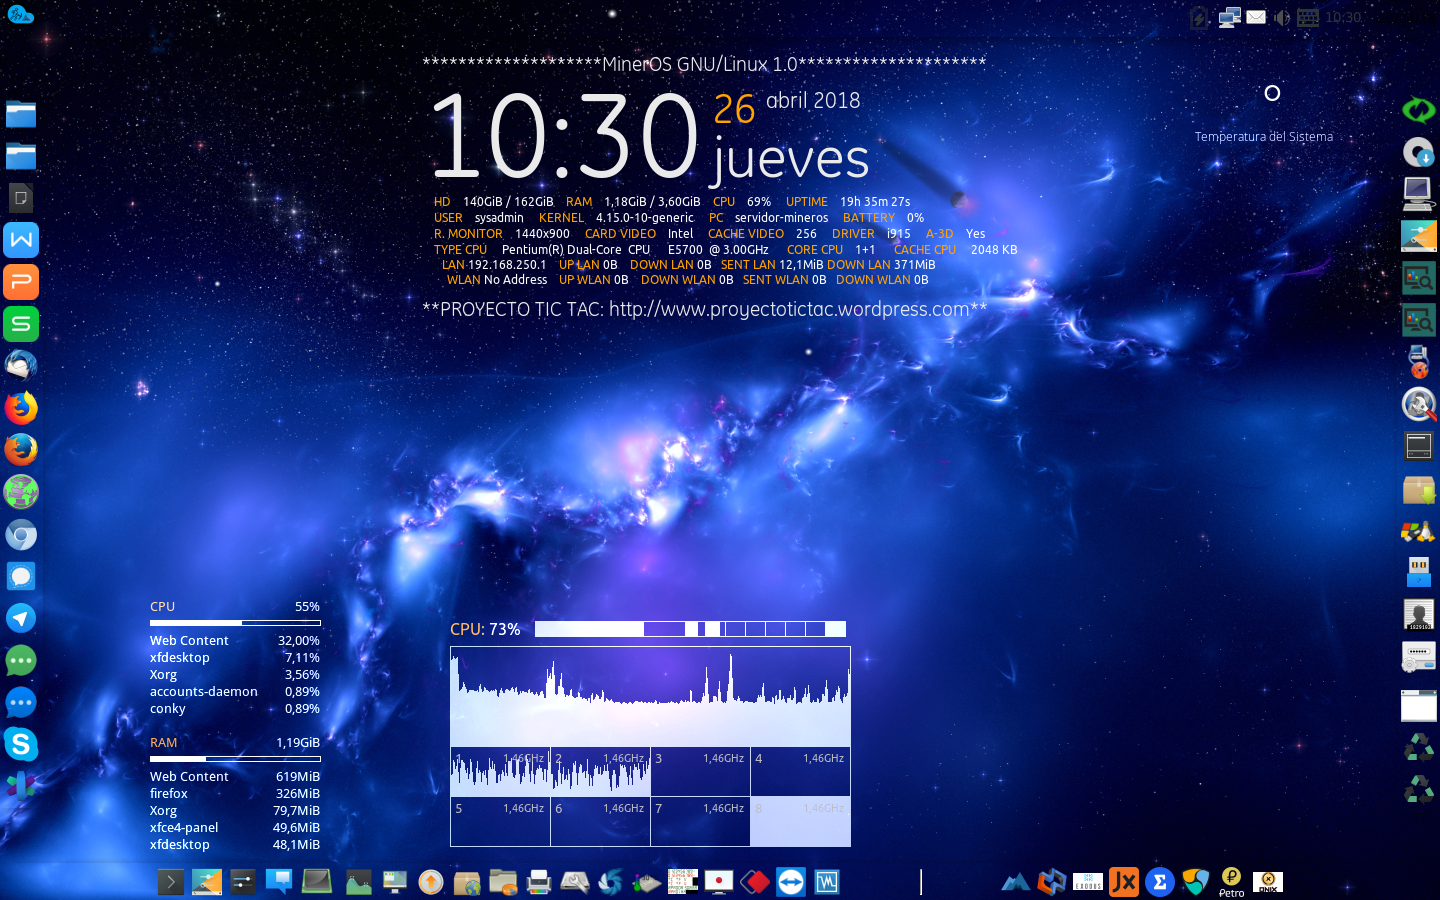Click the CPU usage bar next to CPU 73%
Screen dimensions: 1440x900
pyautogui.click(x=688, y=629)
